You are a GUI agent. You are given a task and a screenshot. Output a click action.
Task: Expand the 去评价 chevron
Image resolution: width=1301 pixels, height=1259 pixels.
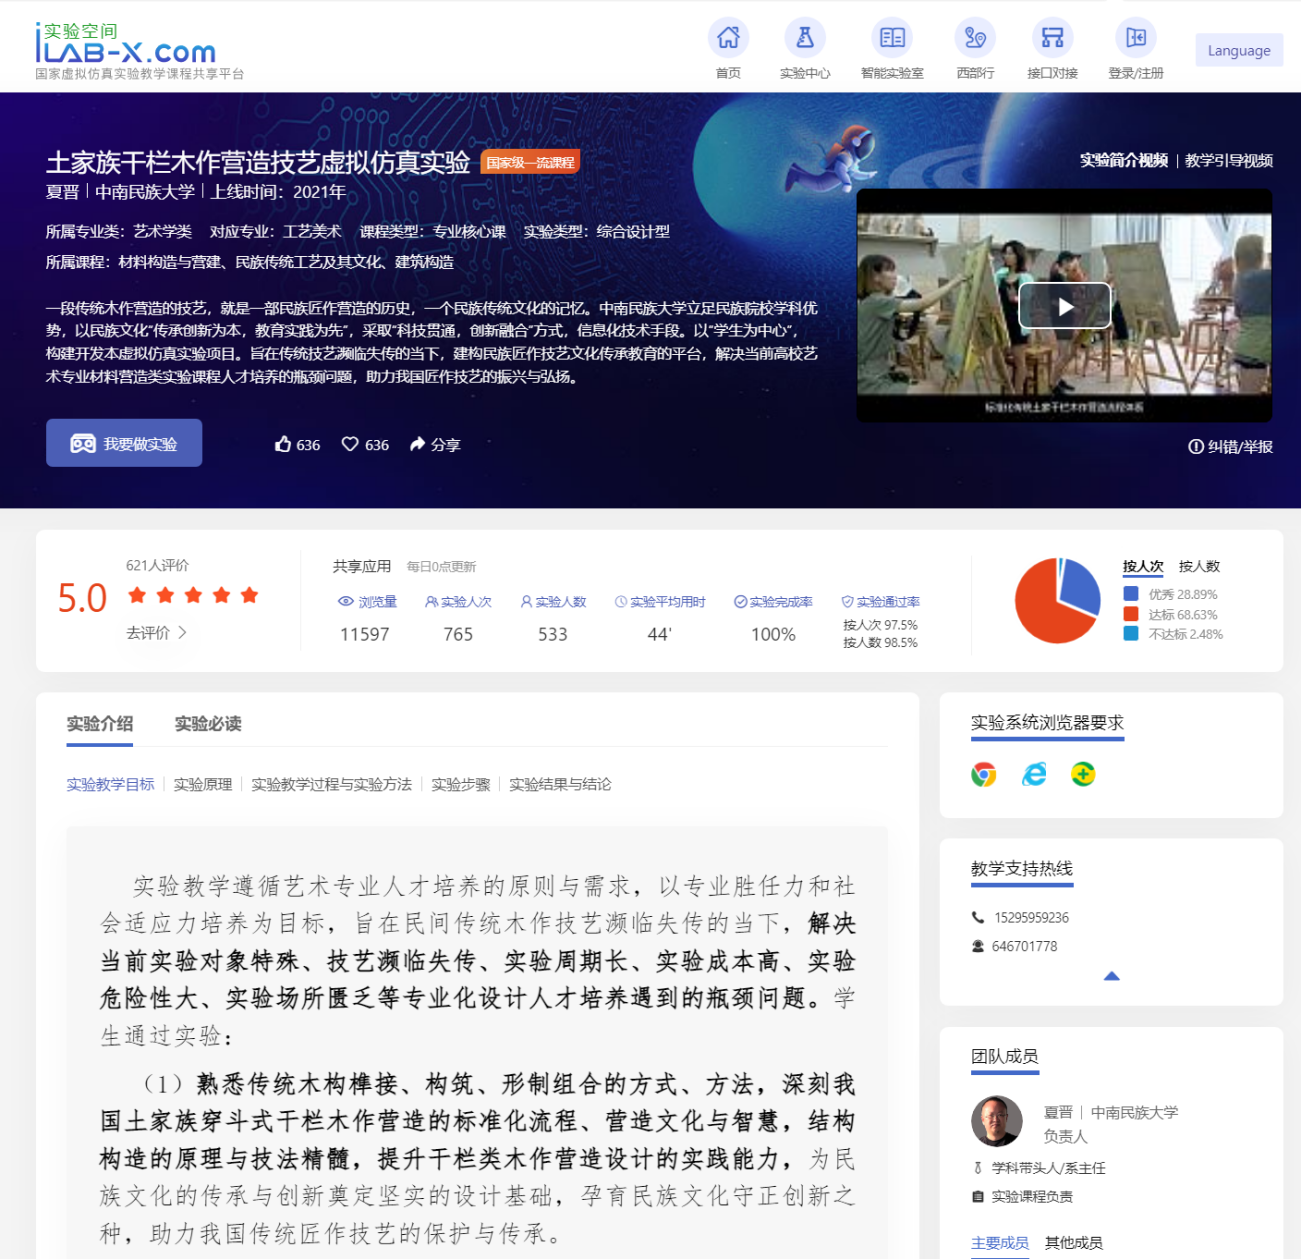[x=182, y=633]
